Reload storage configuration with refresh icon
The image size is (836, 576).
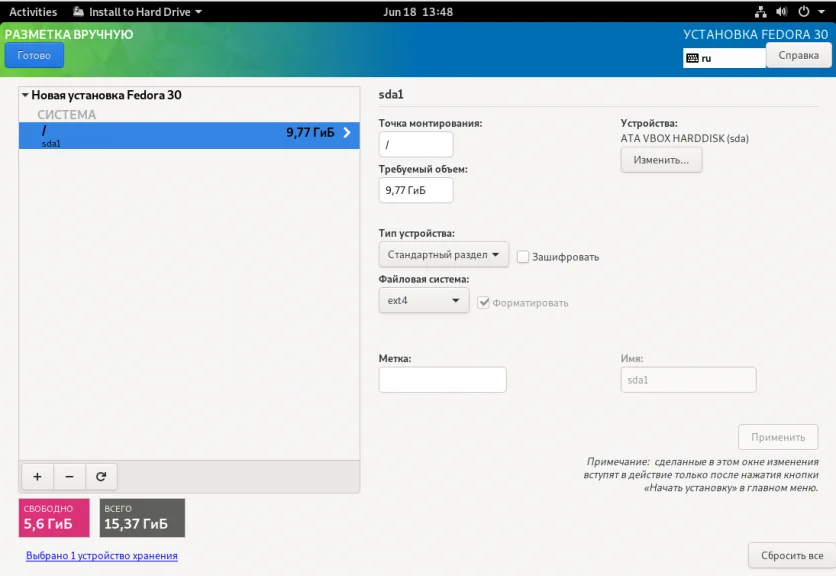tap(101, 476)
